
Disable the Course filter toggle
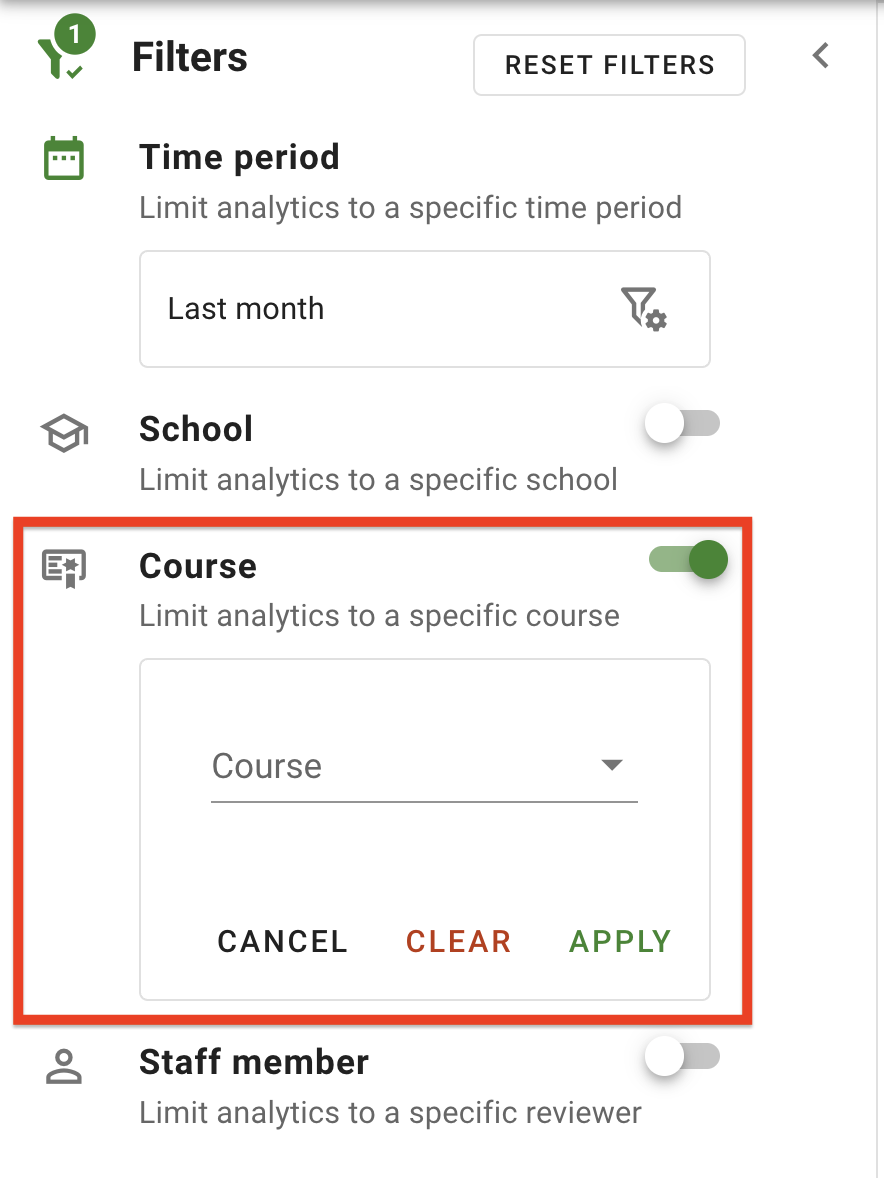(x=688, y=559)
